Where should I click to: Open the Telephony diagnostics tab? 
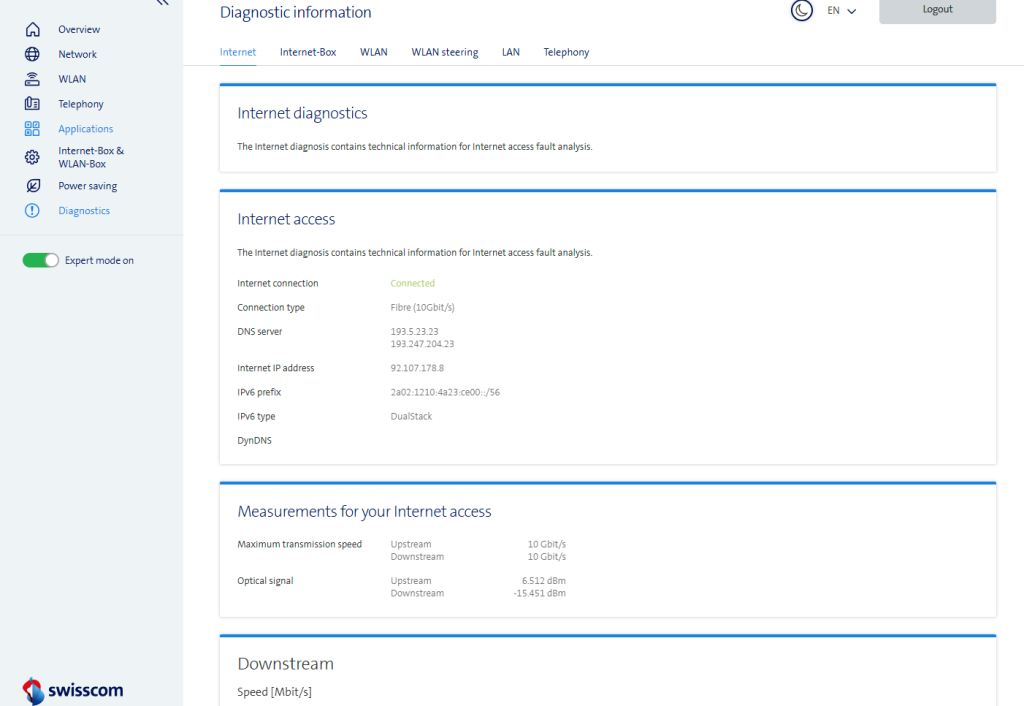coord(566,52)
